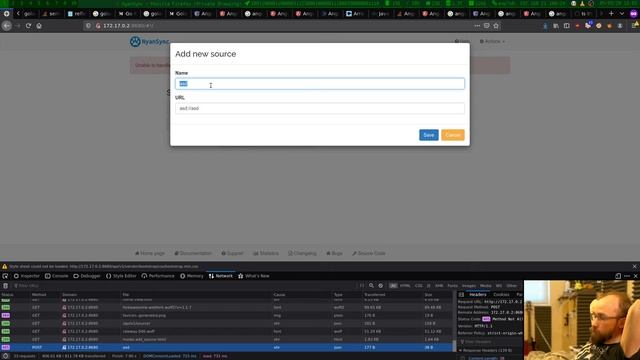The width and height of the screenshot is (640, 360).
Task: Open the Documentation footer link
Action: (193, 253)
